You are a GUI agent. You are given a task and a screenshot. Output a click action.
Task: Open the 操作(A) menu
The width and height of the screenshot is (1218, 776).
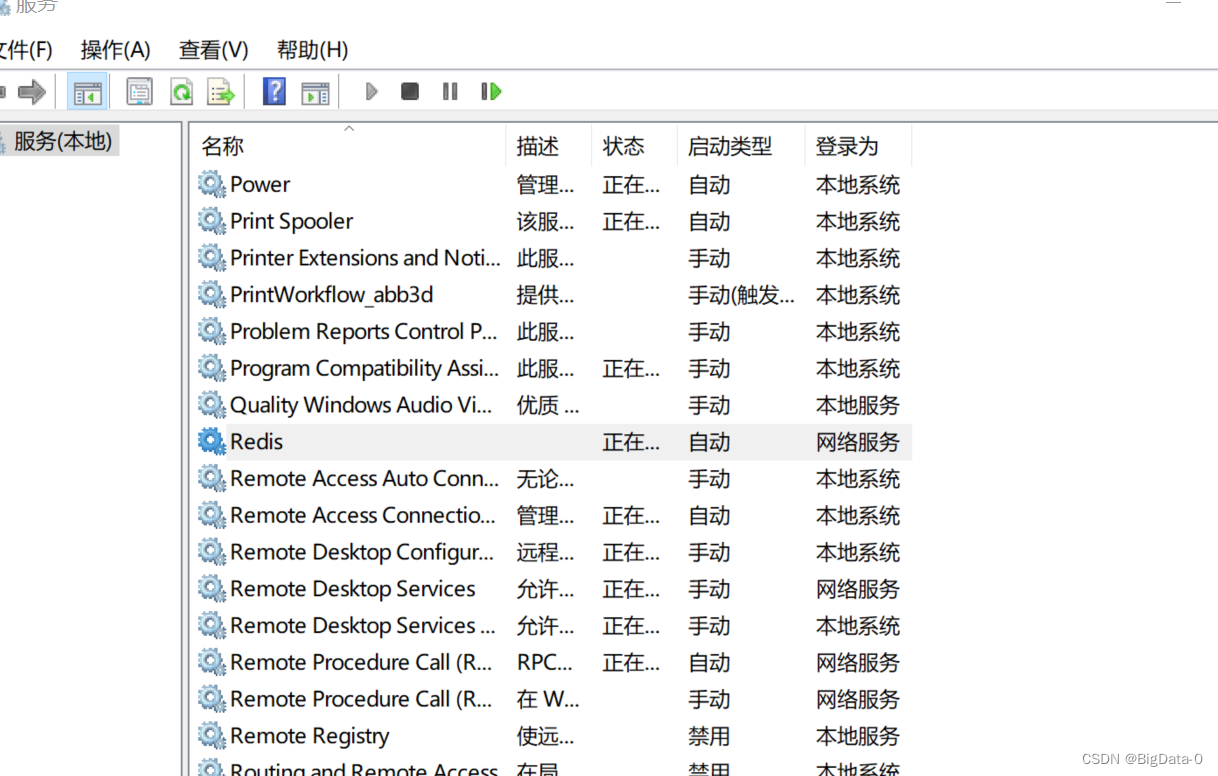116,50
